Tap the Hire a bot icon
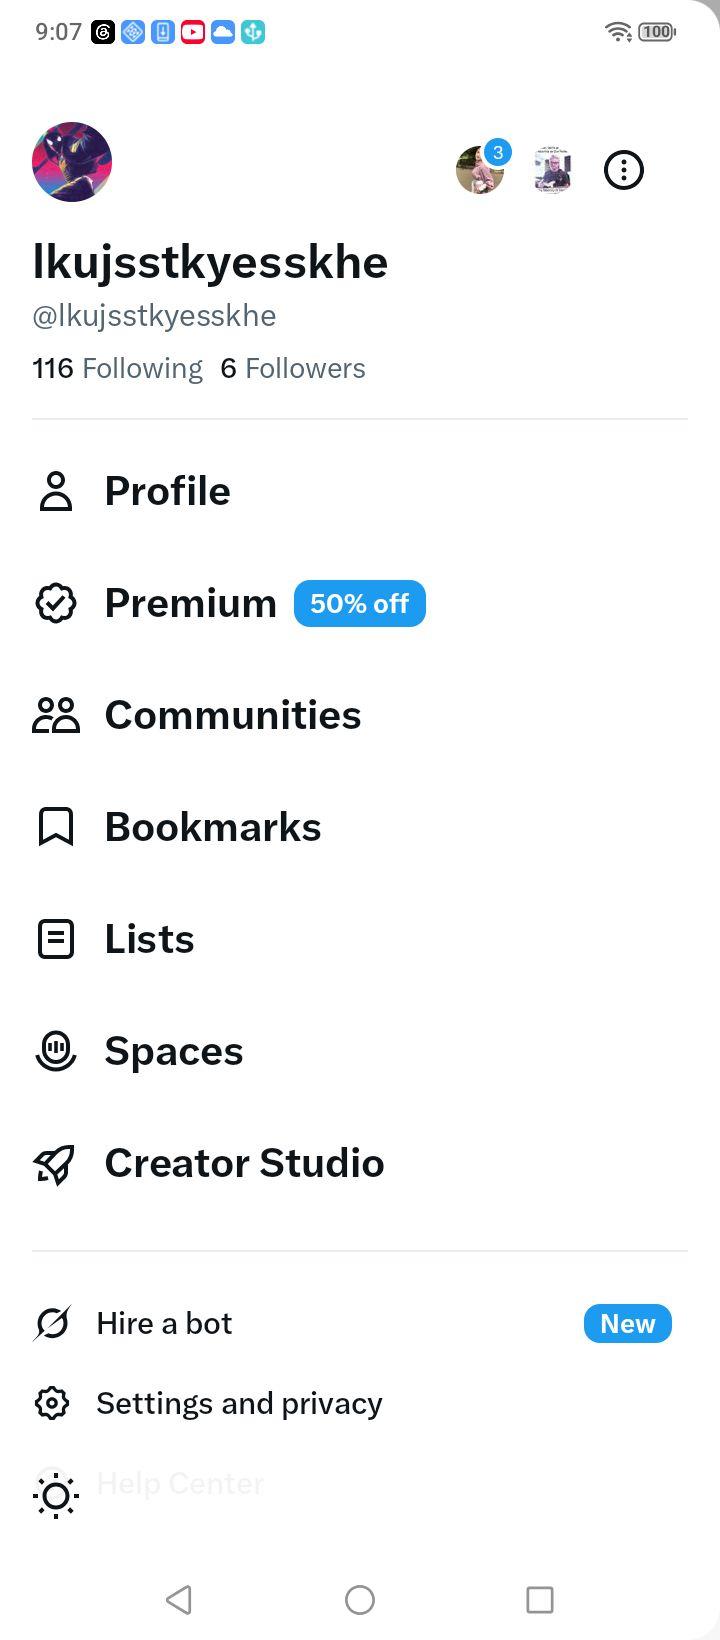The width and height of the screenshot is (720, 1640). (x=52, y=1323)
